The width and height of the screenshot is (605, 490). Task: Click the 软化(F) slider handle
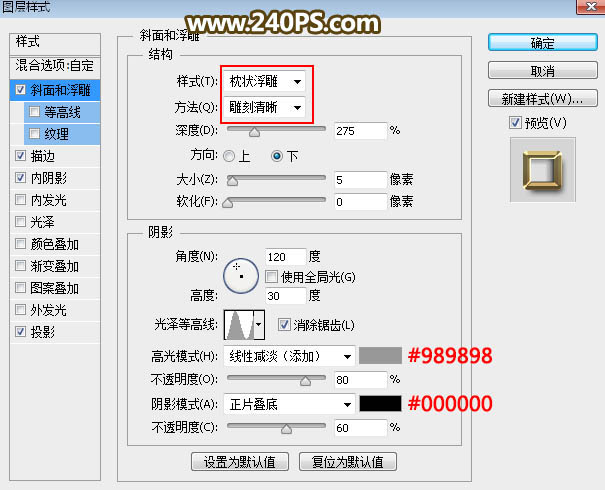click(228, 203)
